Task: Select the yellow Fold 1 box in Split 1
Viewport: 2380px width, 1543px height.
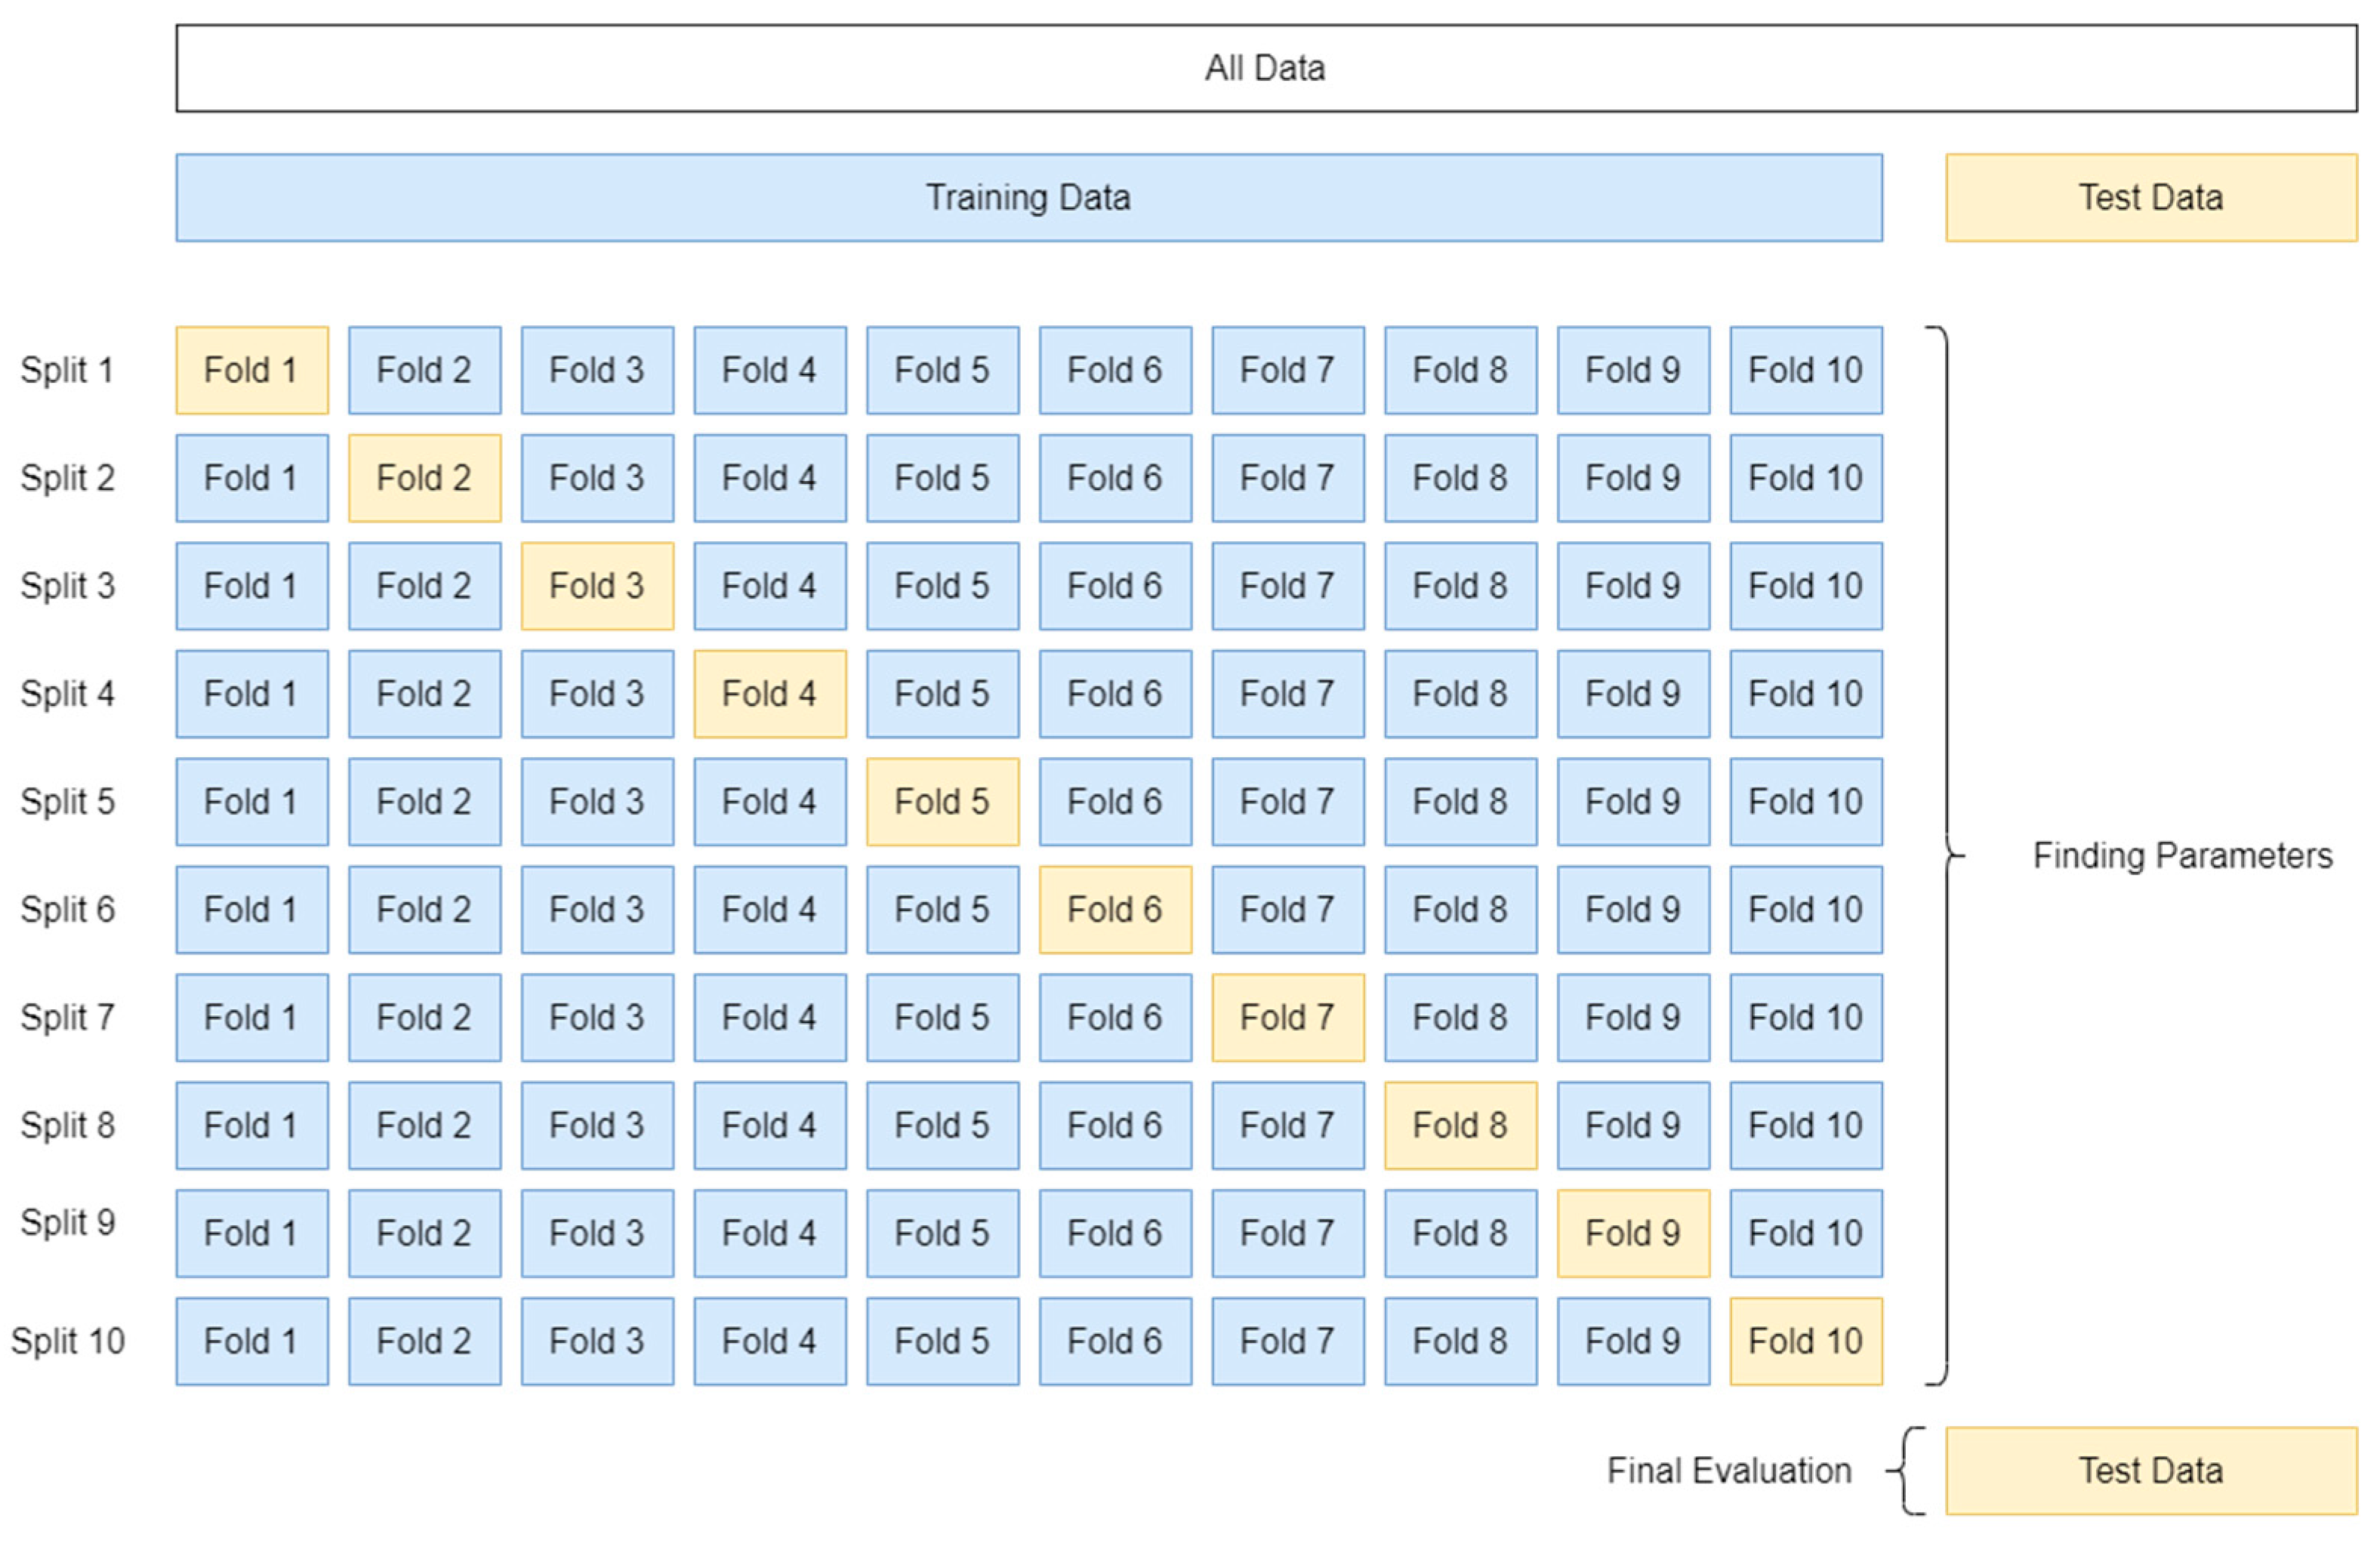Action: click(x=251, y=370)
